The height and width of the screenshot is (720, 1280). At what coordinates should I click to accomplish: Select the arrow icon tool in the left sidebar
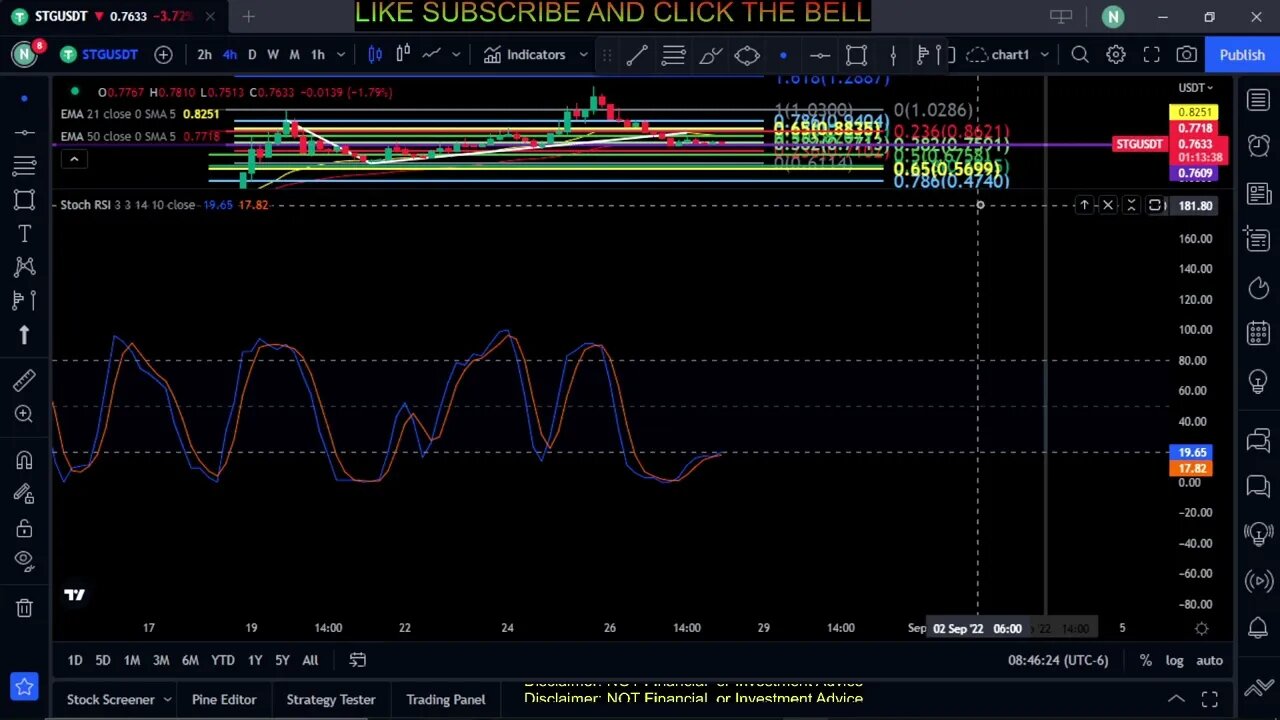24,335
